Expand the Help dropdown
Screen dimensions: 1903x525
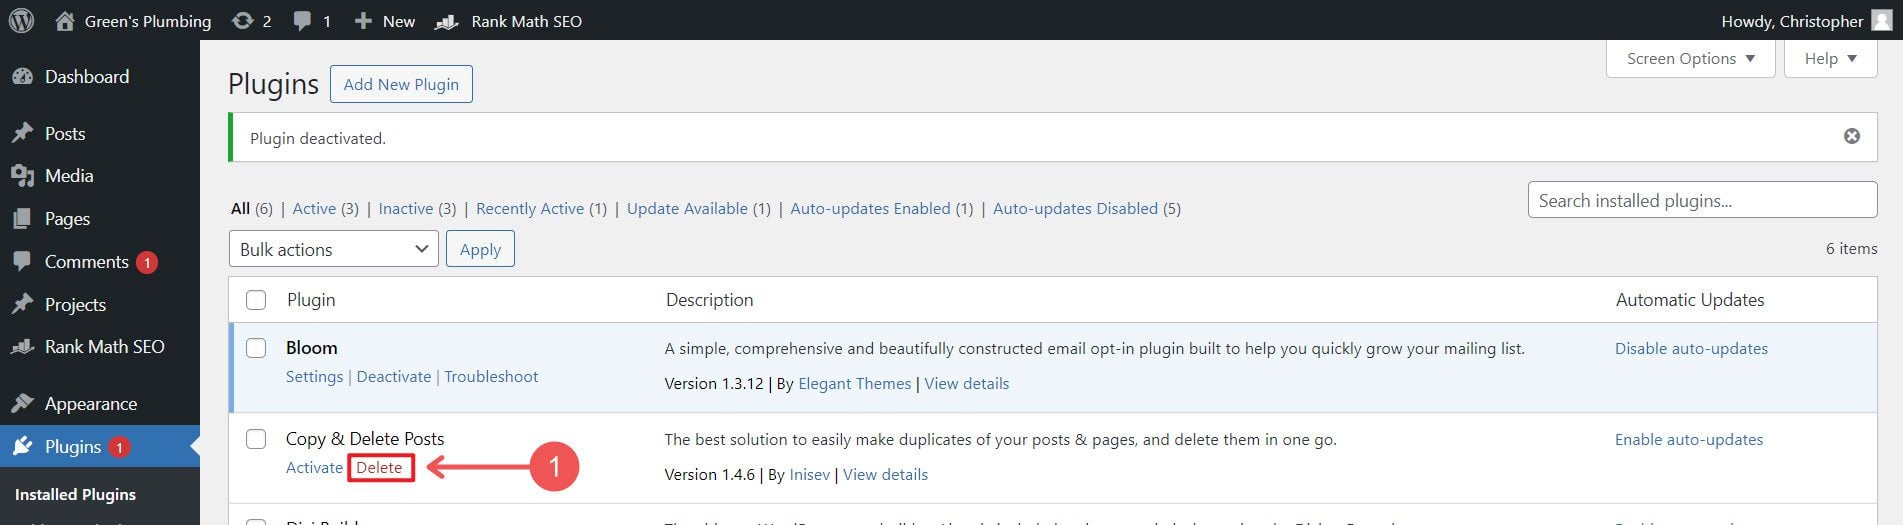point(1829,59)
